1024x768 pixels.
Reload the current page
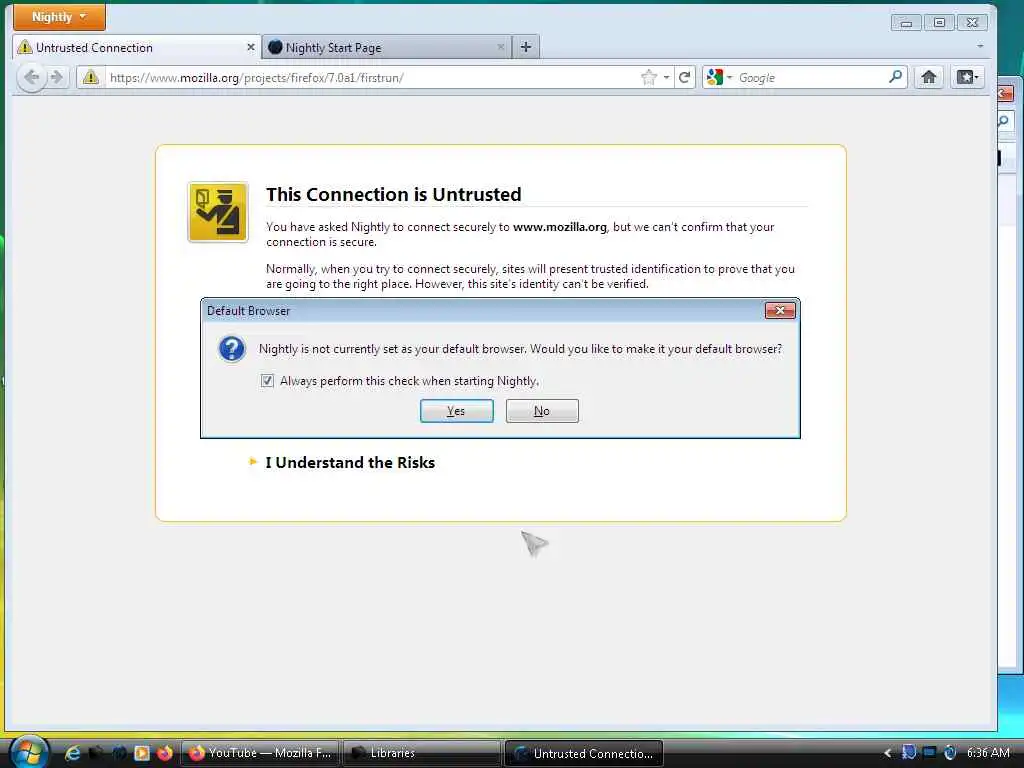(x=684, y=78)
